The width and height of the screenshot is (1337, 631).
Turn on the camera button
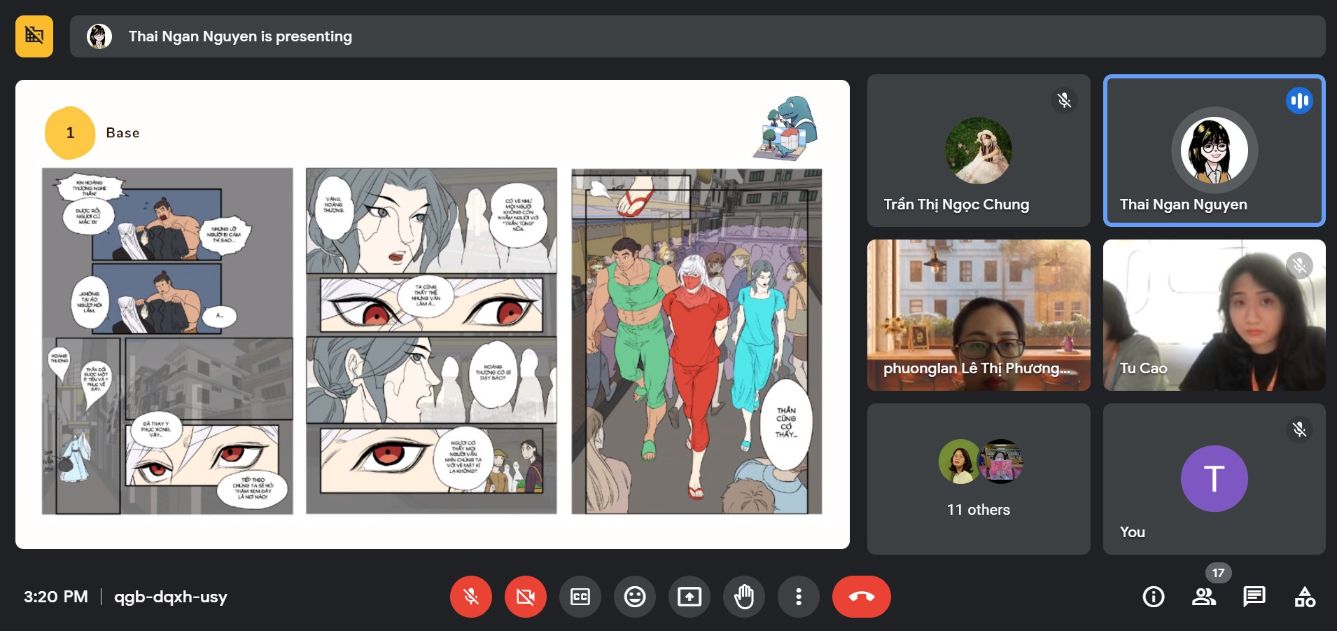[x=525, y=597]
